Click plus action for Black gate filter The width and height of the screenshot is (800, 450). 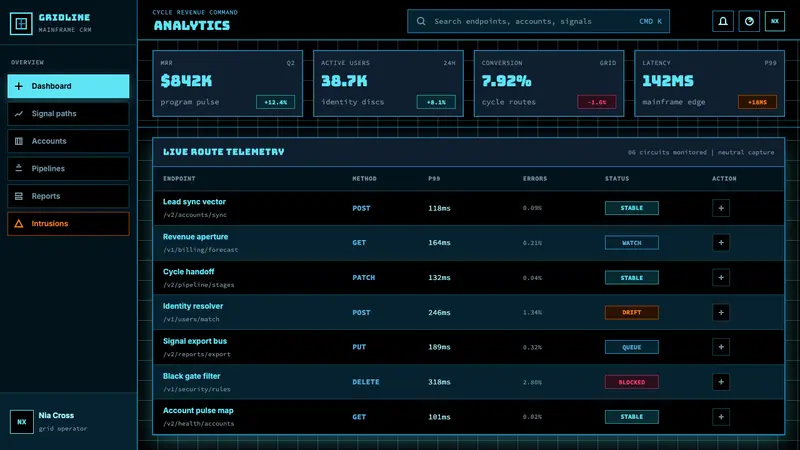(x=721, y=382)
